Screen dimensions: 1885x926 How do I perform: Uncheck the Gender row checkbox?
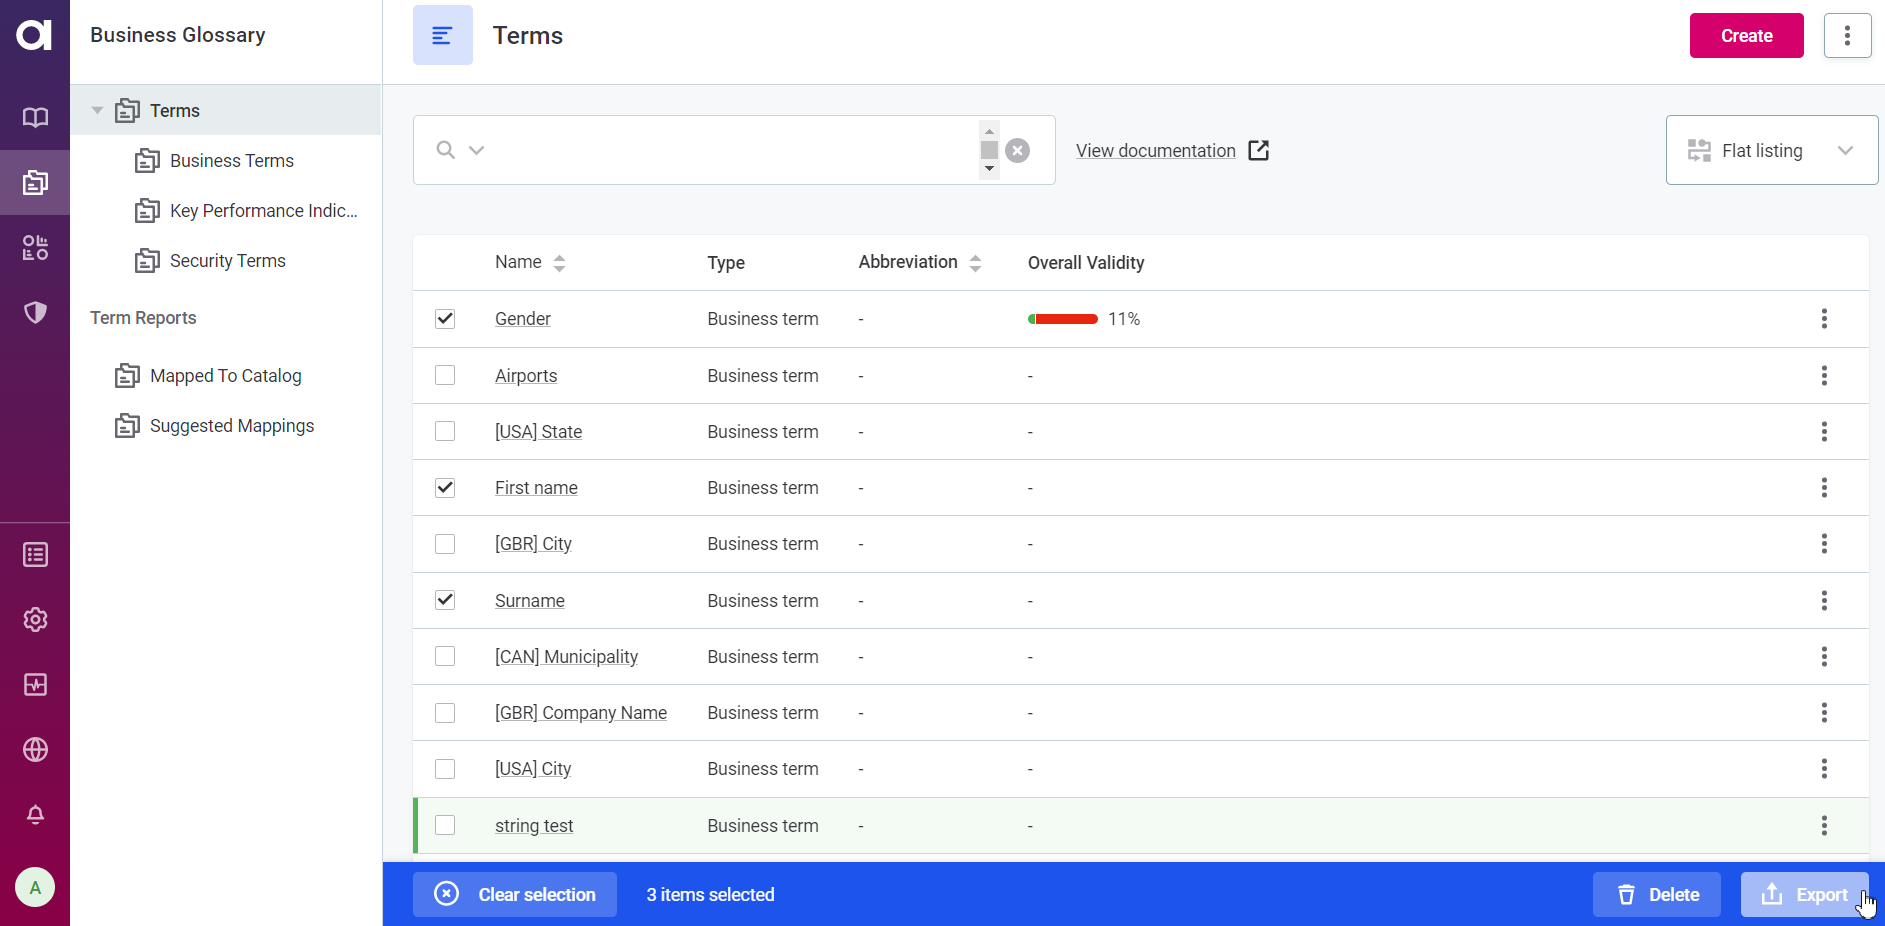click(444, 318)
